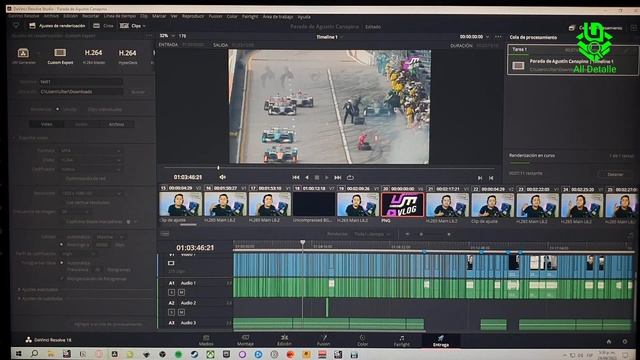Select clip 15 thumbnail
This screenshot has height=360, width=640.
coord(180,204)
